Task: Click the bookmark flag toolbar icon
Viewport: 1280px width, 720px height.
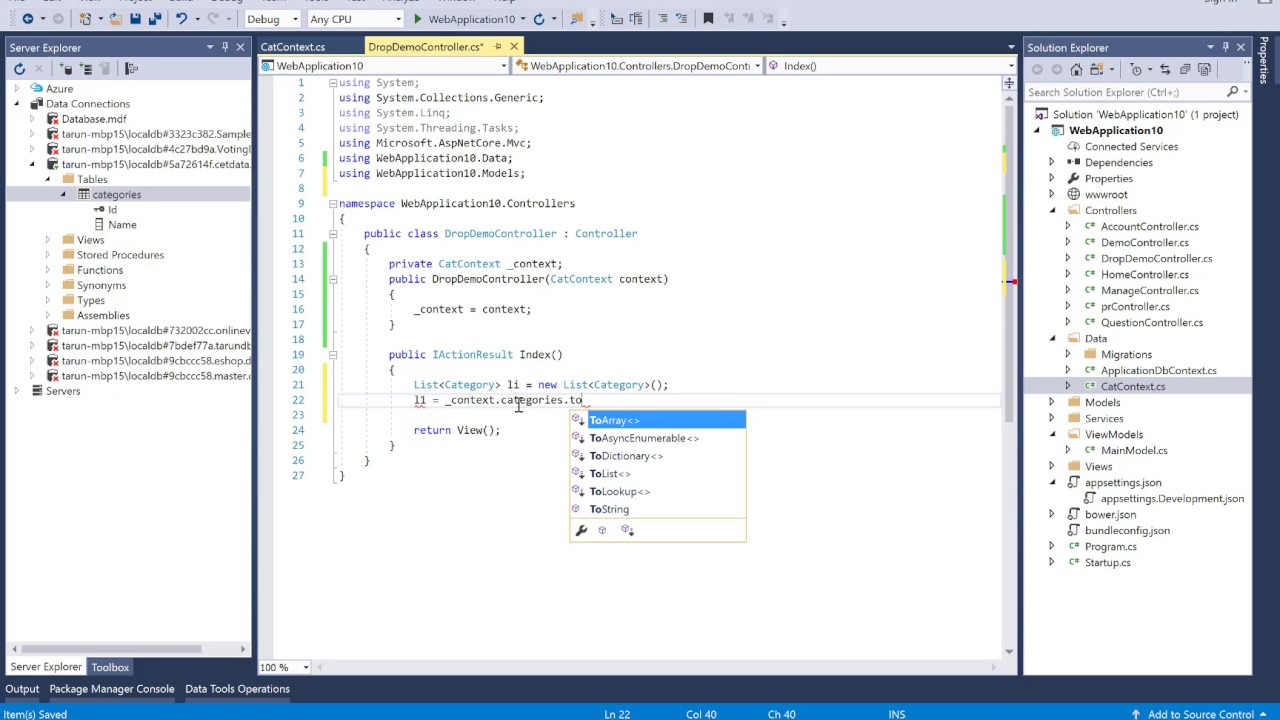Action: coord(708,18)
